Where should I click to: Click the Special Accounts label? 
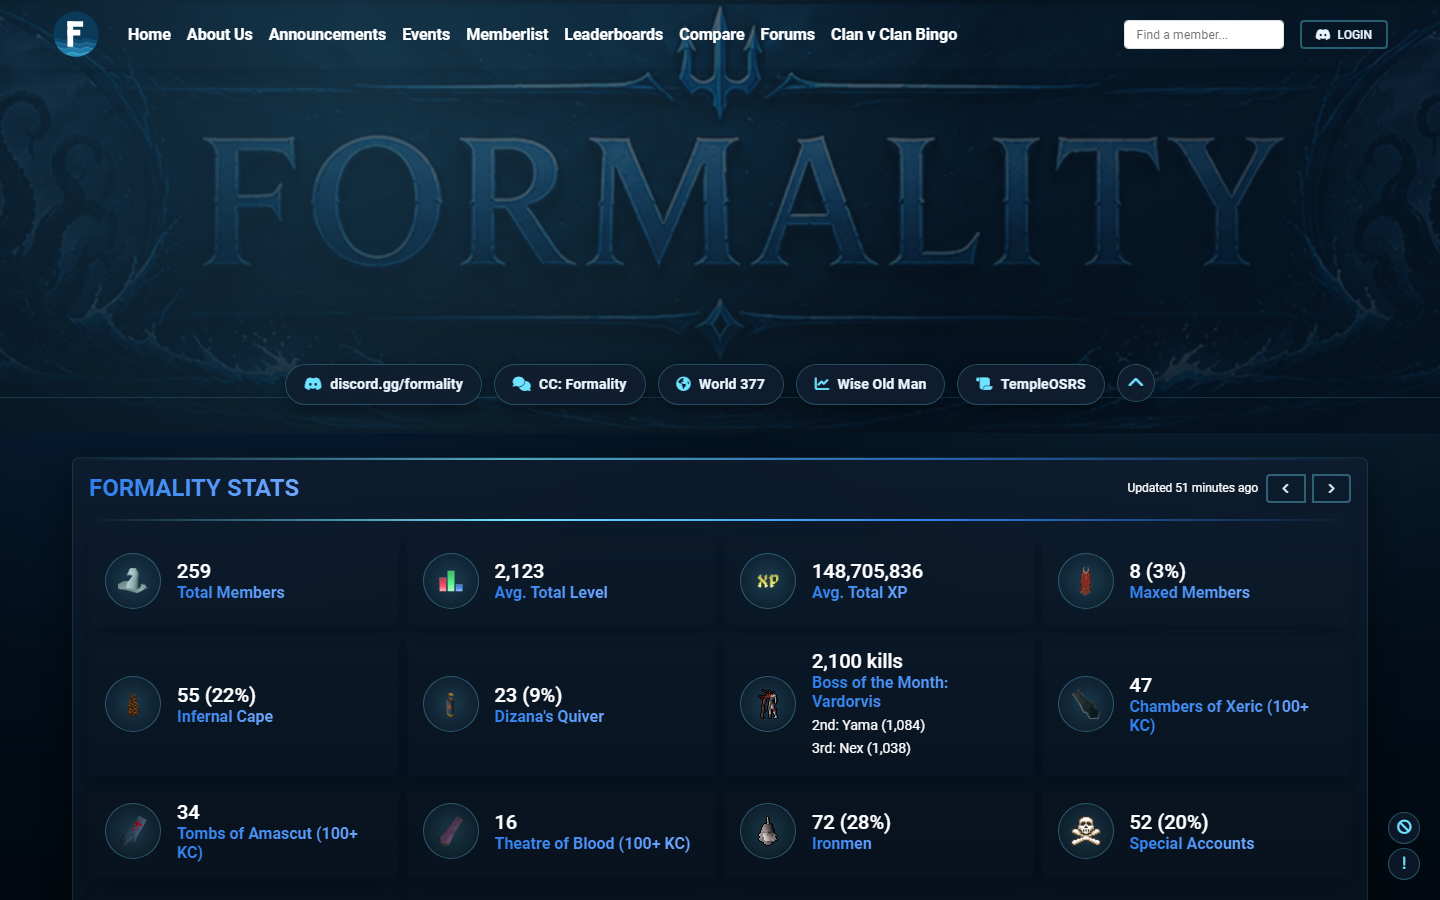[x=1192, y=843]
